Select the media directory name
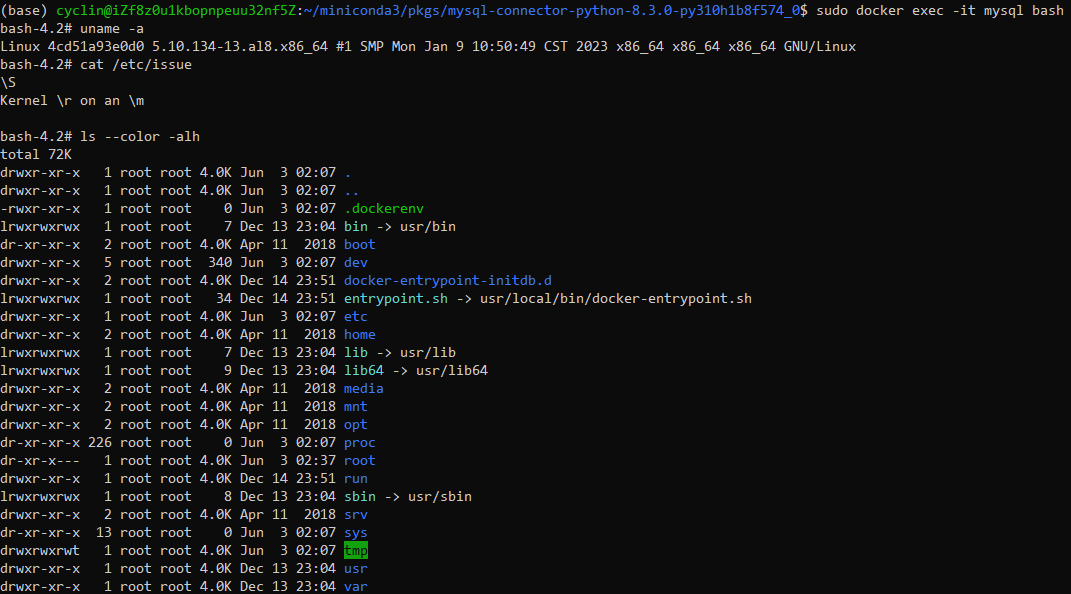1071x594 pixels. coord(363,388)
